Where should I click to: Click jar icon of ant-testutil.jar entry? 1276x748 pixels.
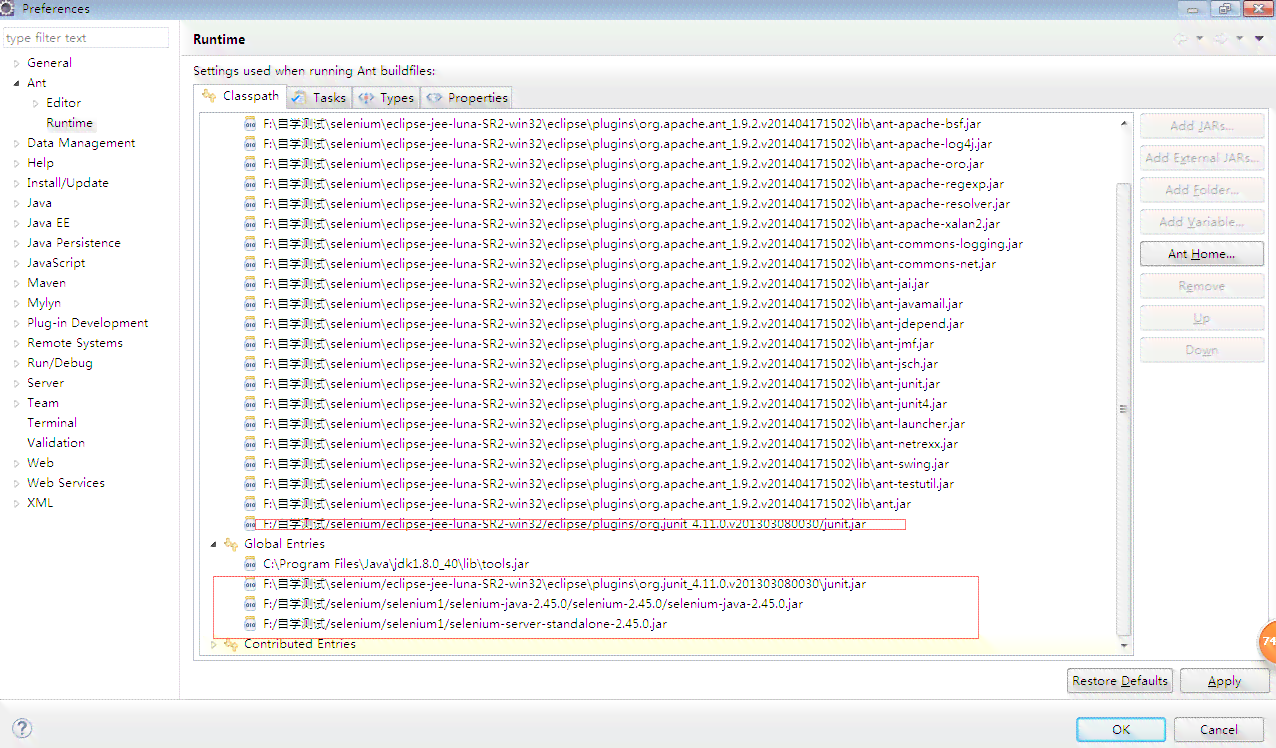click(250, 484)
